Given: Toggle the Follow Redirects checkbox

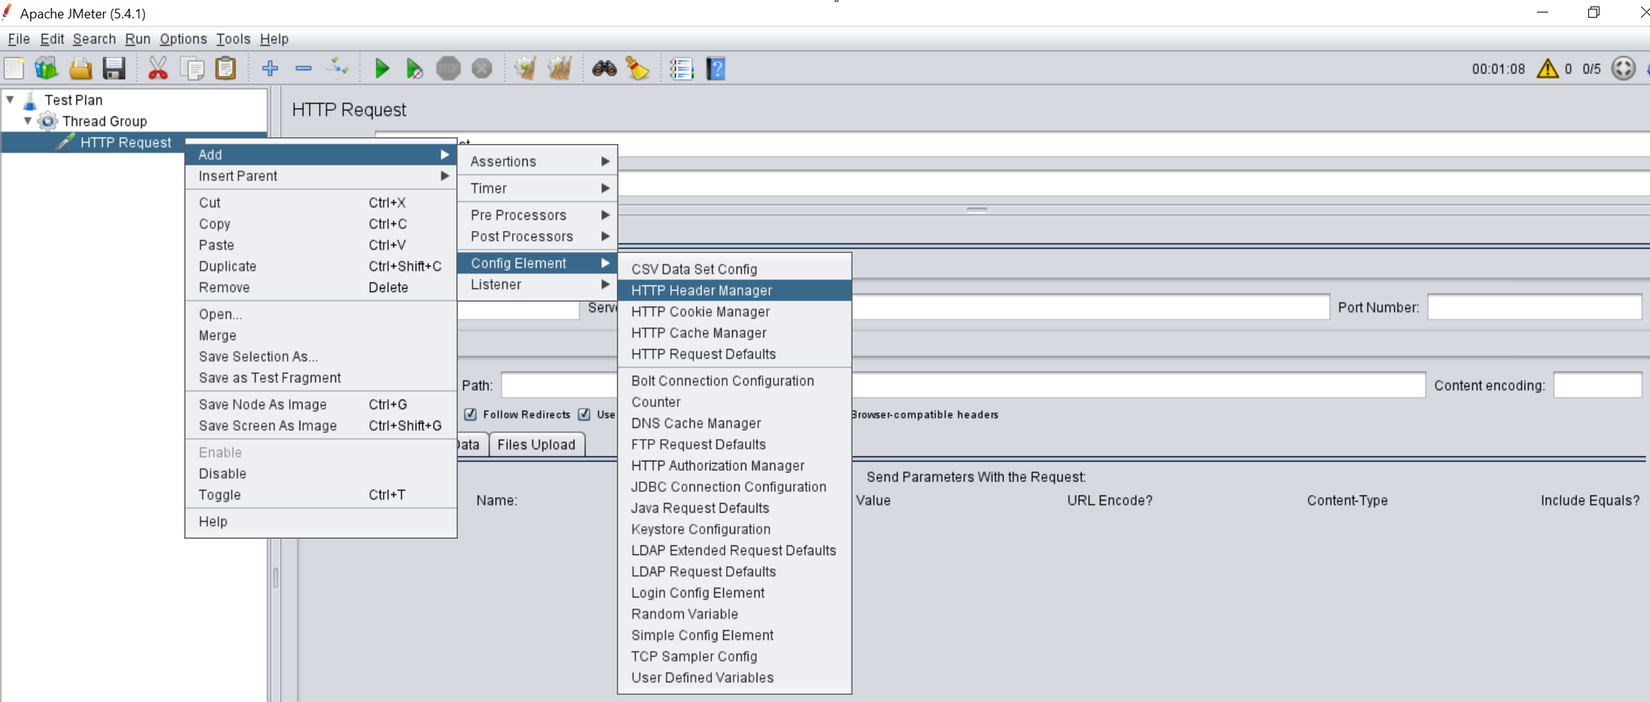Looking at the screenshot, I should click(x=470, y=414).
